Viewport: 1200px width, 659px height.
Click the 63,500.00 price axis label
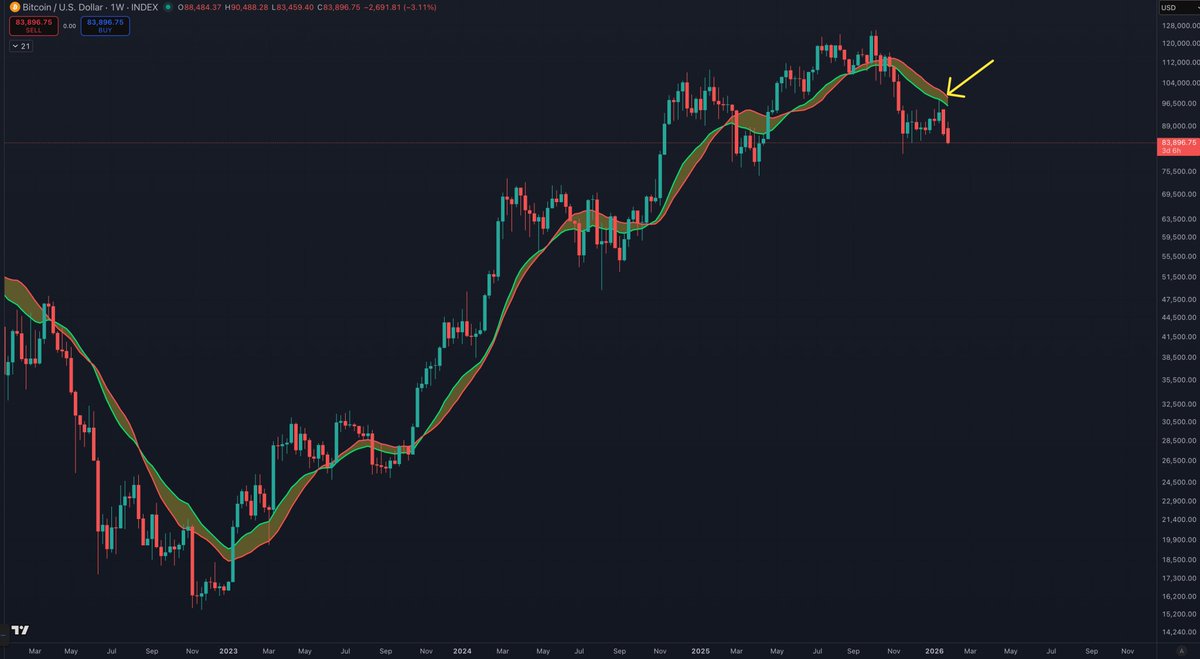1177,219
